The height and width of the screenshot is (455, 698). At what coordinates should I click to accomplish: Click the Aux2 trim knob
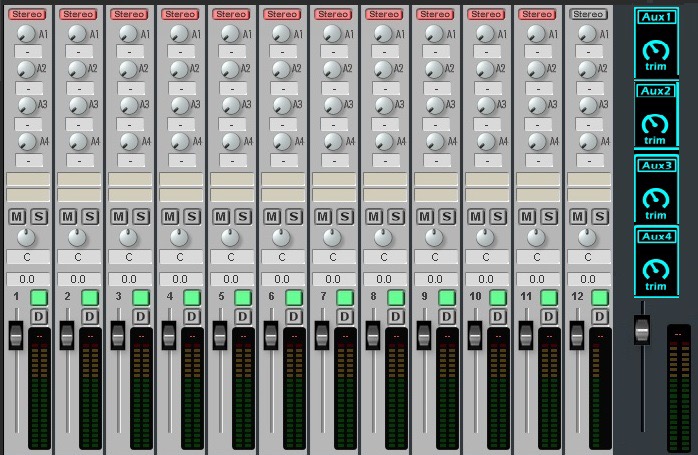pyautogui.click(x=656, y=124)
